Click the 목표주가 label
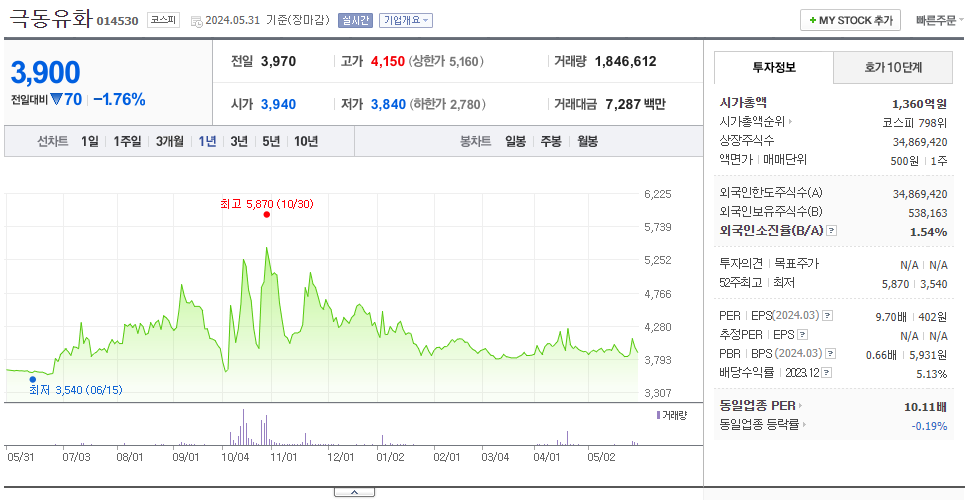 tap(797, 264)
